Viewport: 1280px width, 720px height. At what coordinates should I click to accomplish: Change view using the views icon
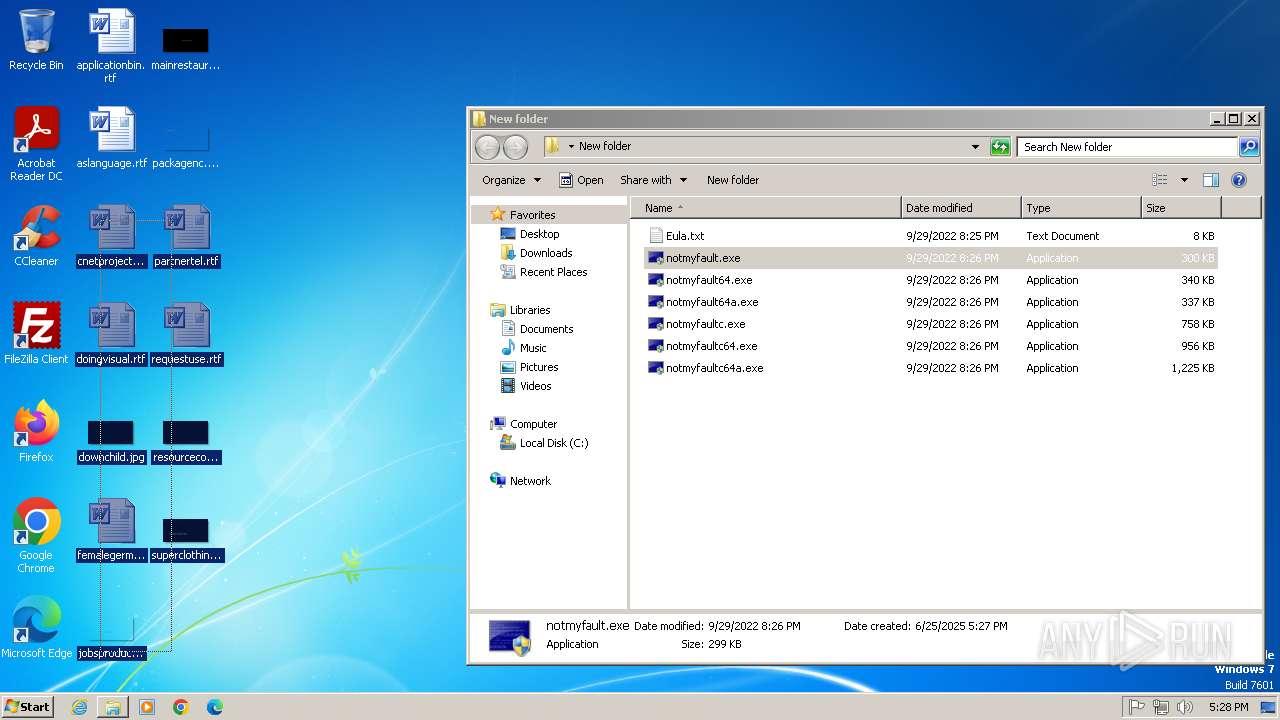[1160, 180]
